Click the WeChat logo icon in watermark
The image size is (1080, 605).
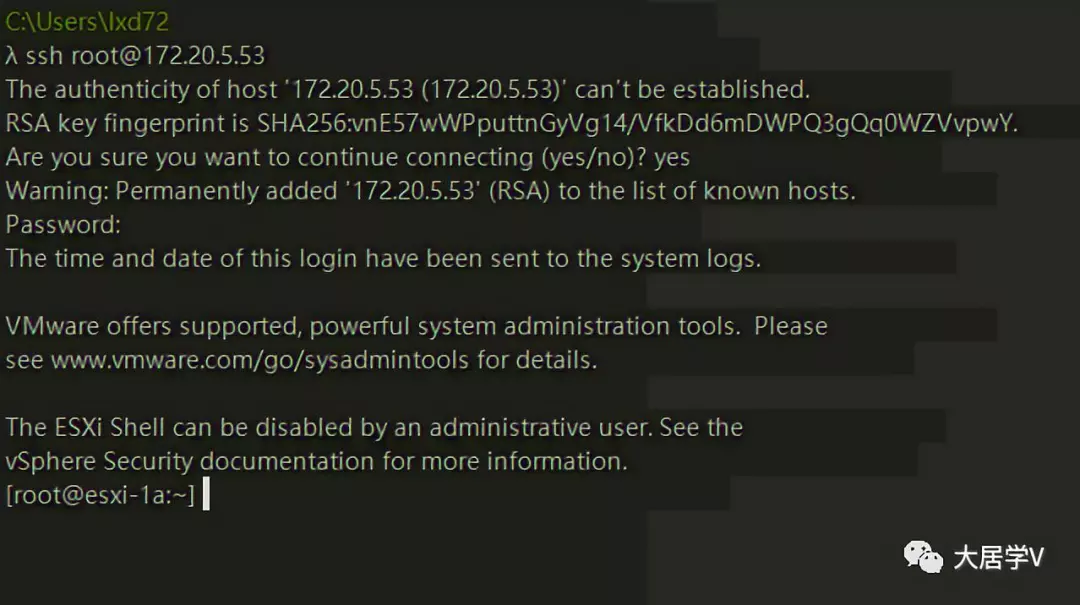[x=923, y=557]
